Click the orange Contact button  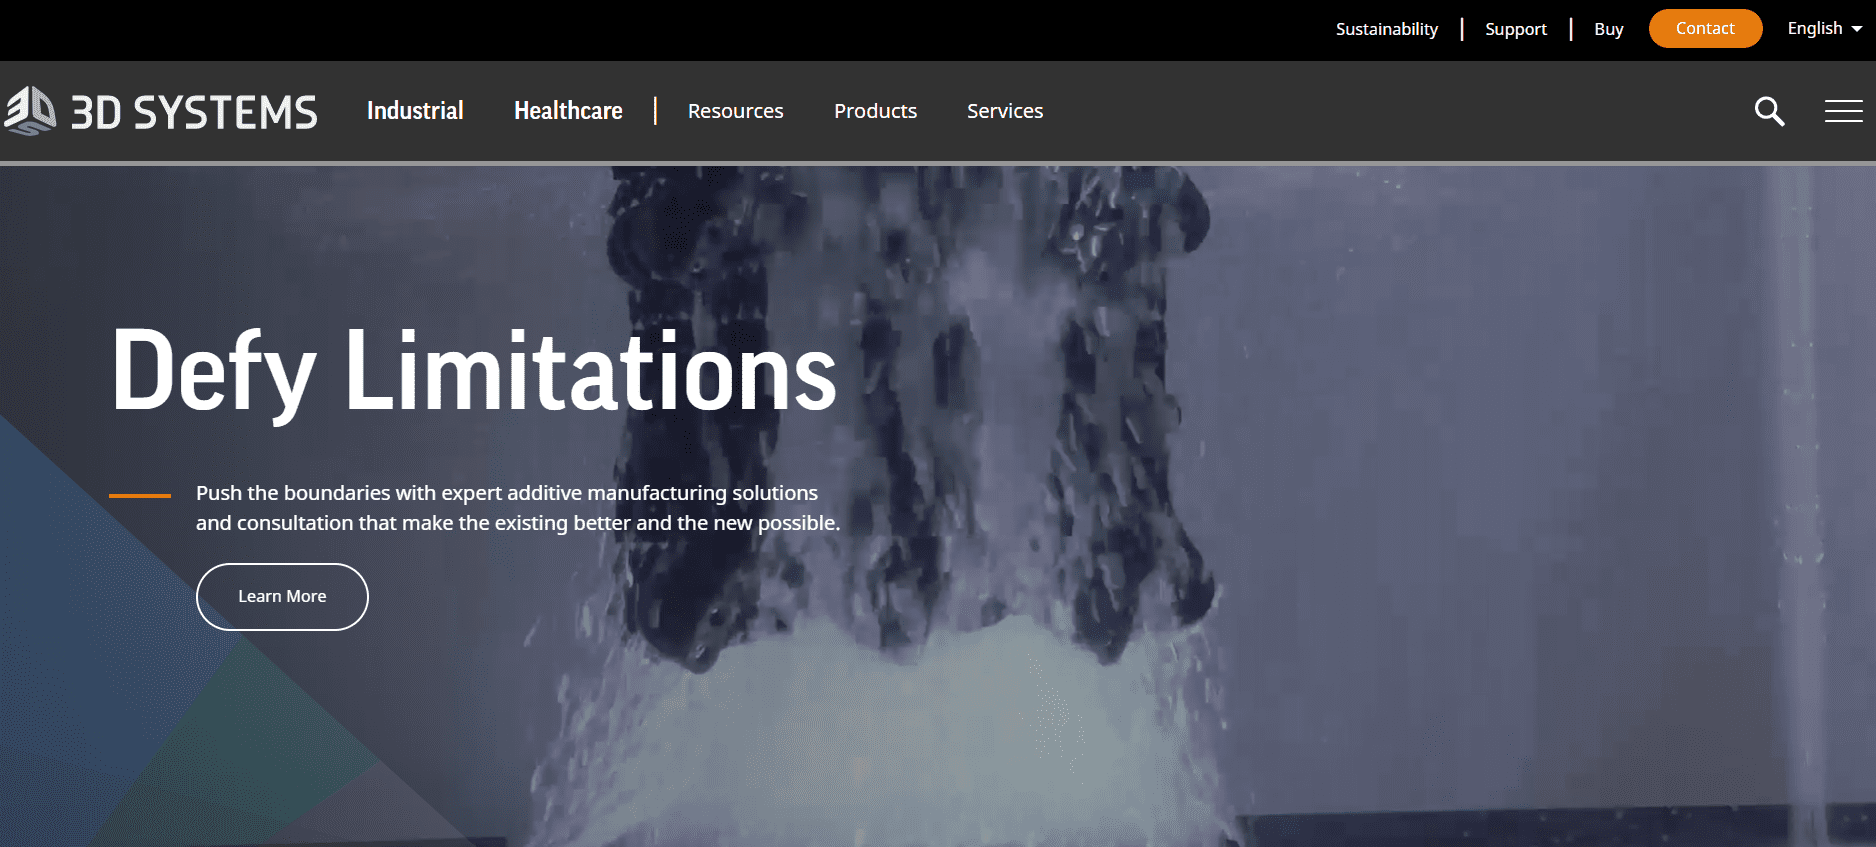(x=1705, y=28)
